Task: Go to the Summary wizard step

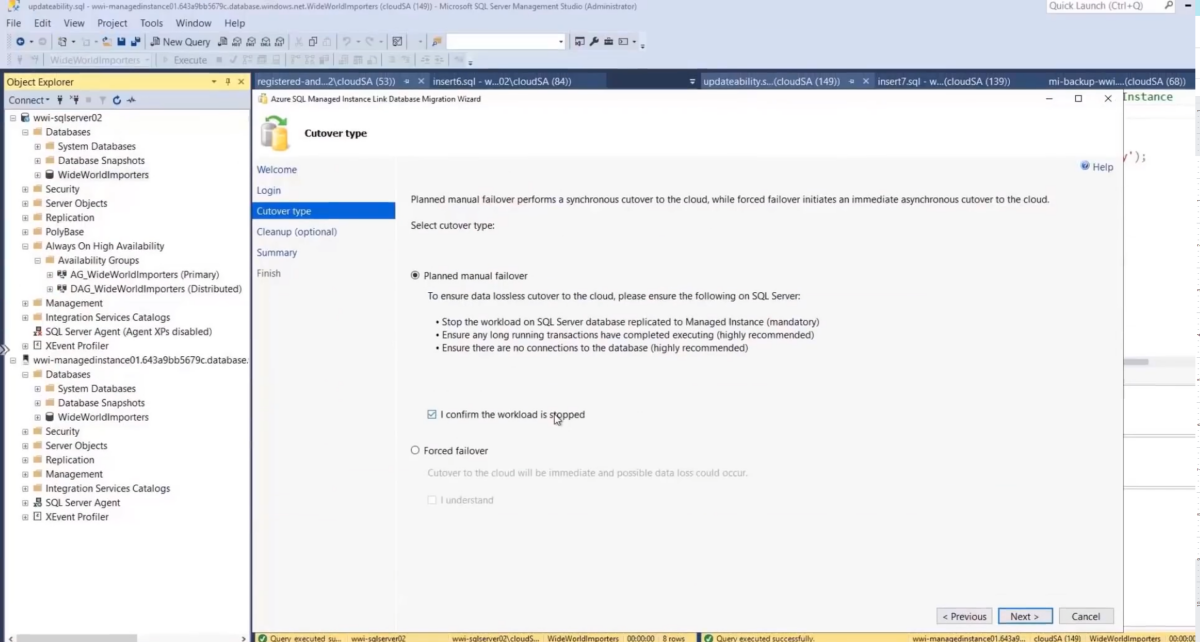Action: [x=277, y=253]
